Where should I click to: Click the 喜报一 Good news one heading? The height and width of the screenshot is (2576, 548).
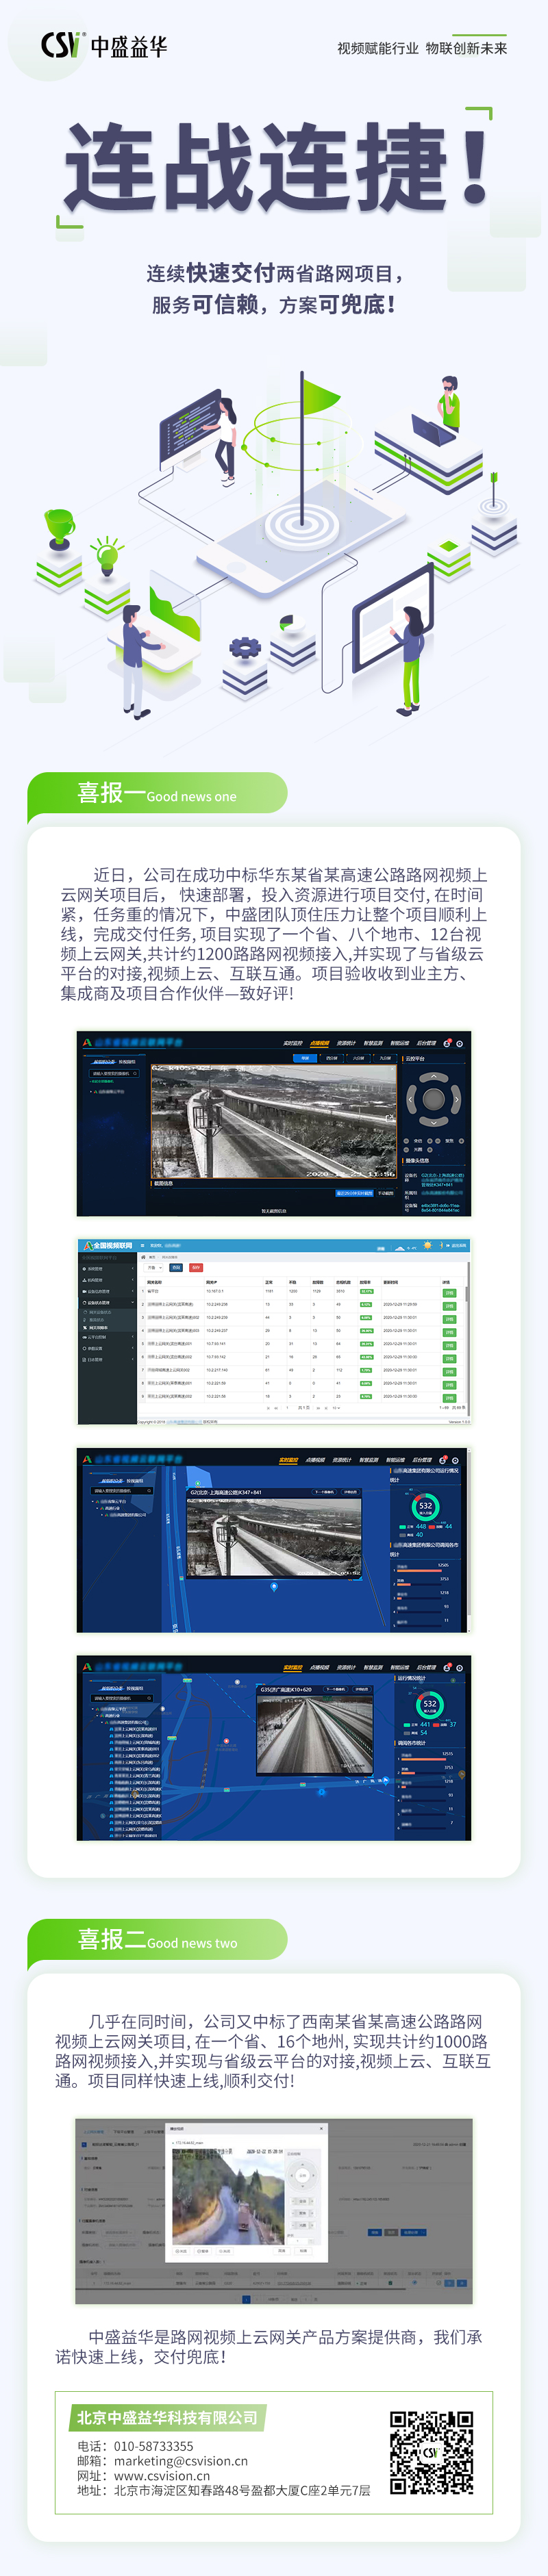point(157,794)
